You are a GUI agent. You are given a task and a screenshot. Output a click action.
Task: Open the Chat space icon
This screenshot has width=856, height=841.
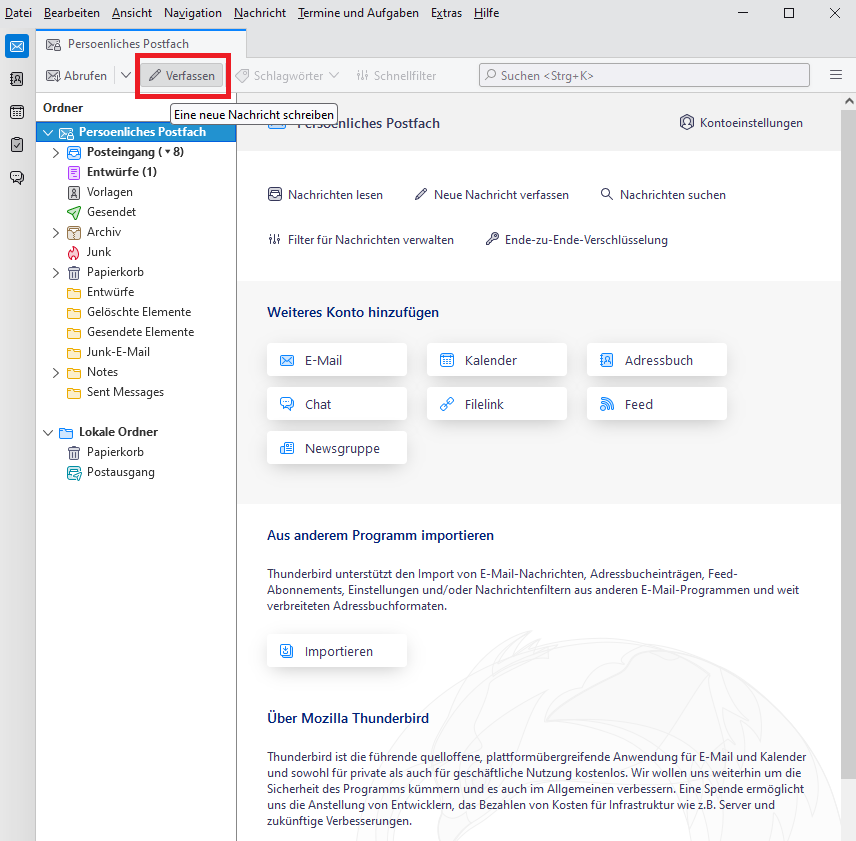pos(17,178)
